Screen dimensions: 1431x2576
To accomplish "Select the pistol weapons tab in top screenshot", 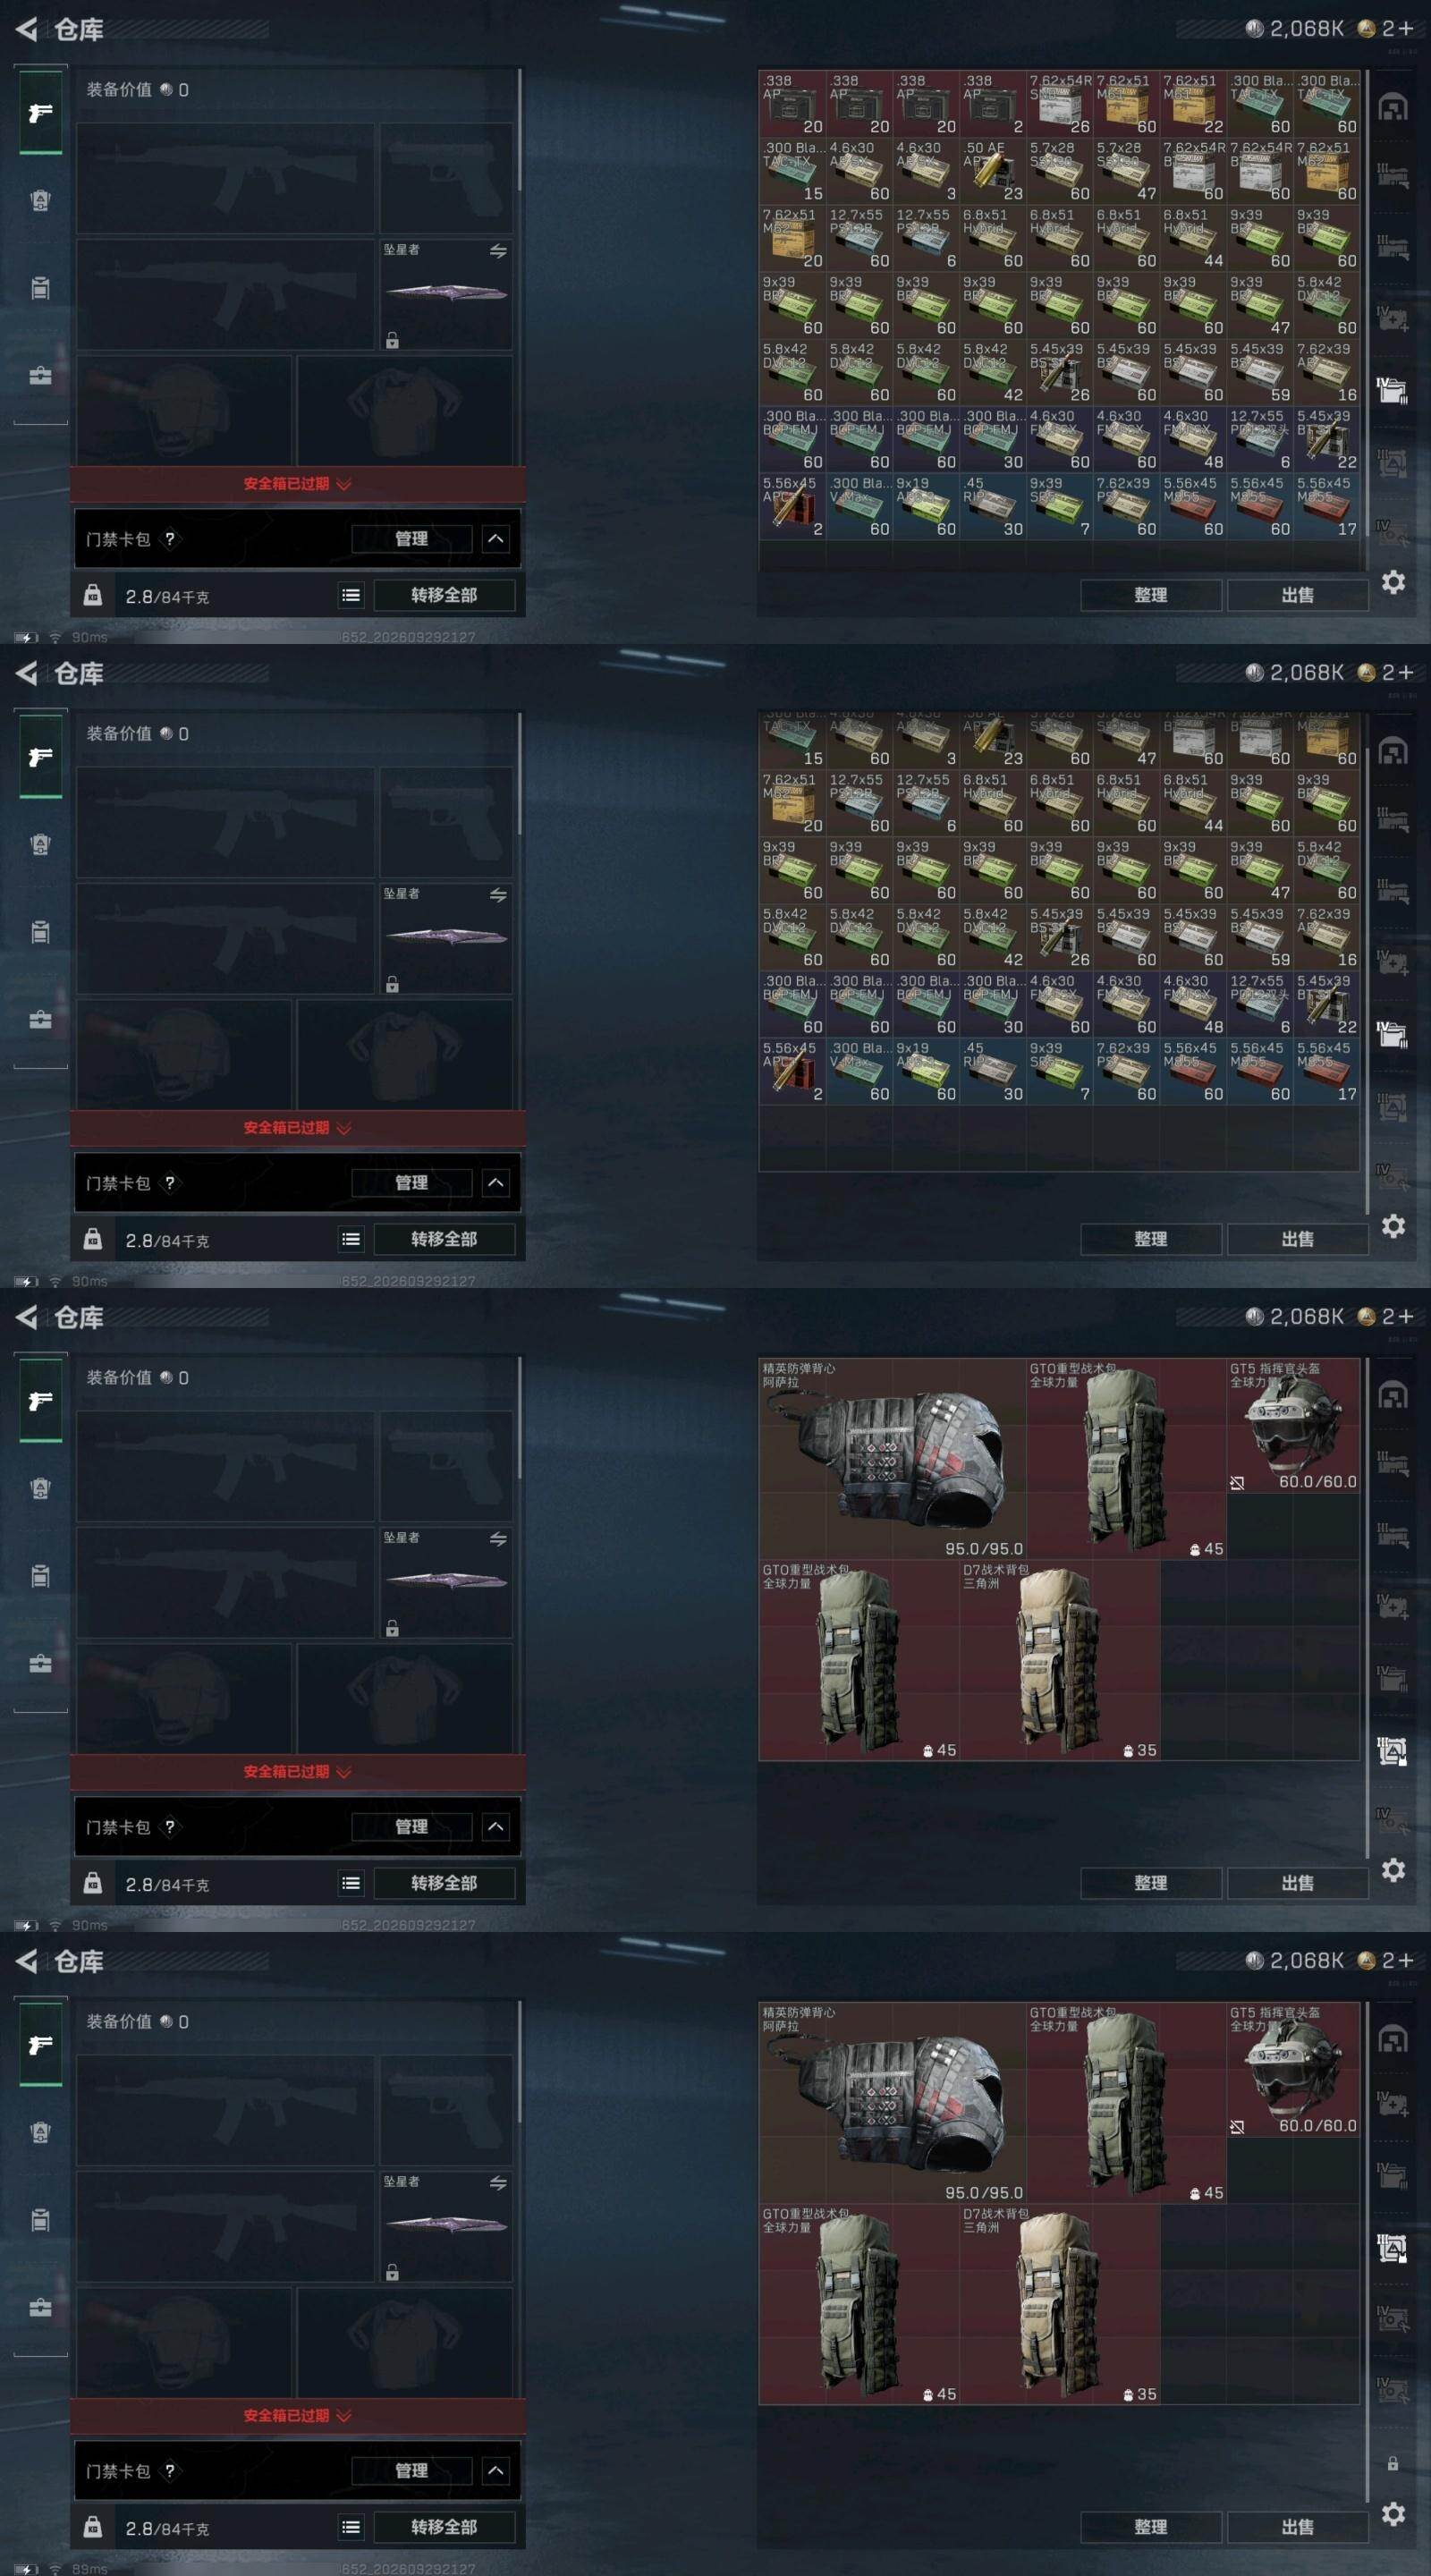I will (x=40, y=113).
